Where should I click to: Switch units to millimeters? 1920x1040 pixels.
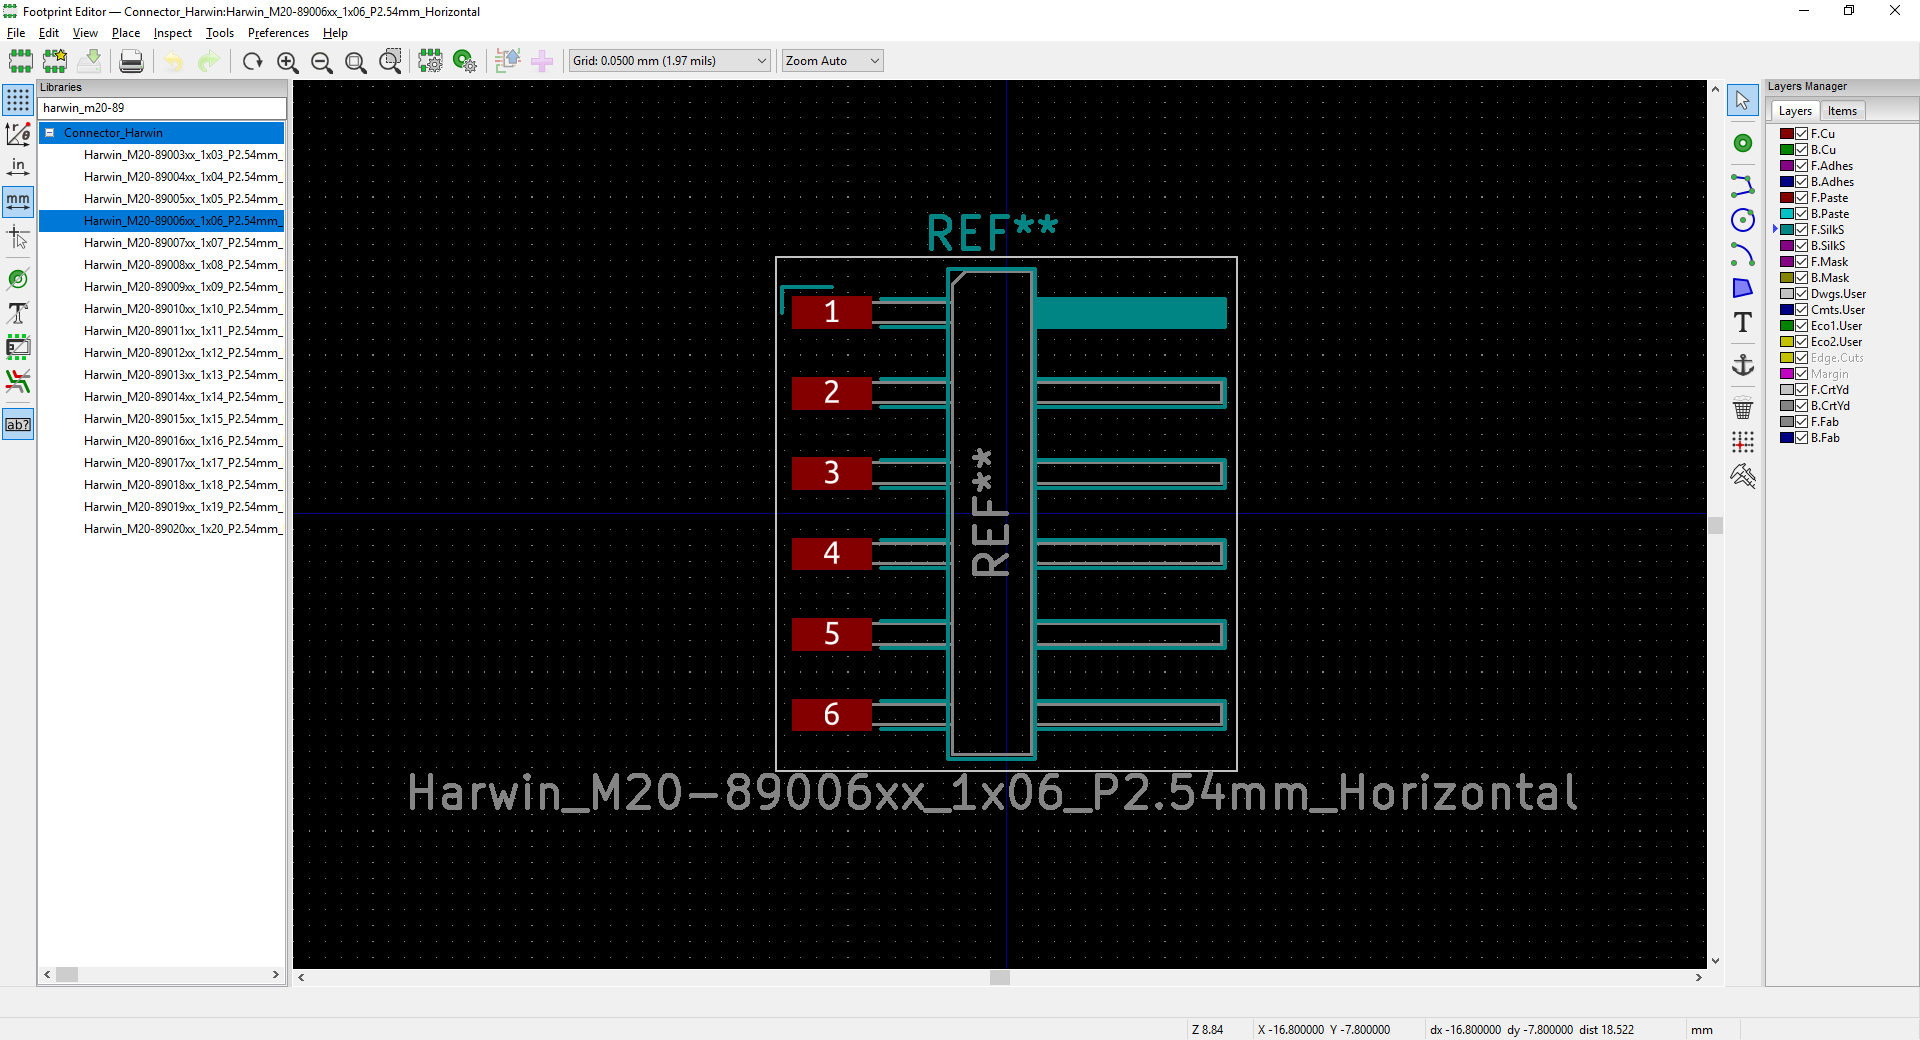[17, 201]
